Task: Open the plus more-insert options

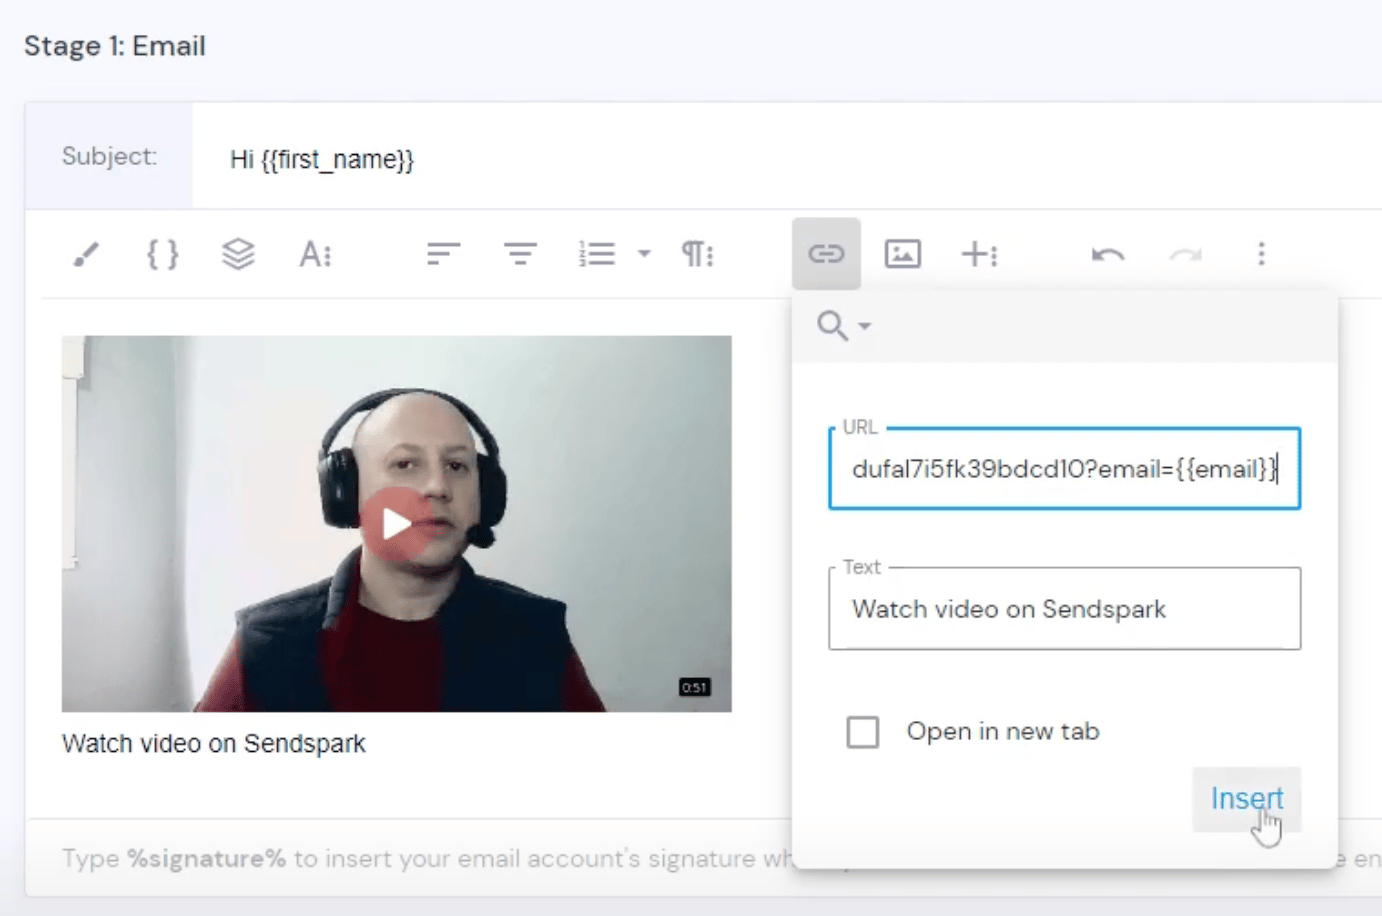Action: pos(979,254)
